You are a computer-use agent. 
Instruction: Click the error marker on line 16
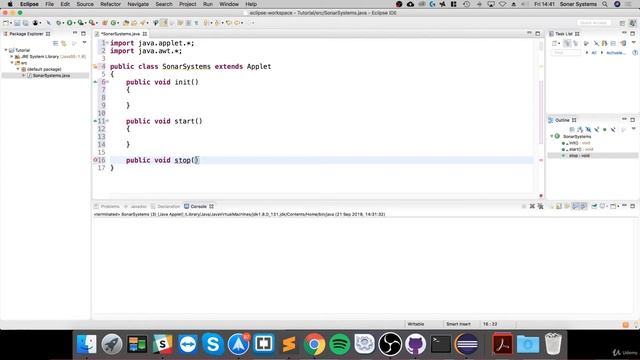[x=95, y=160]
